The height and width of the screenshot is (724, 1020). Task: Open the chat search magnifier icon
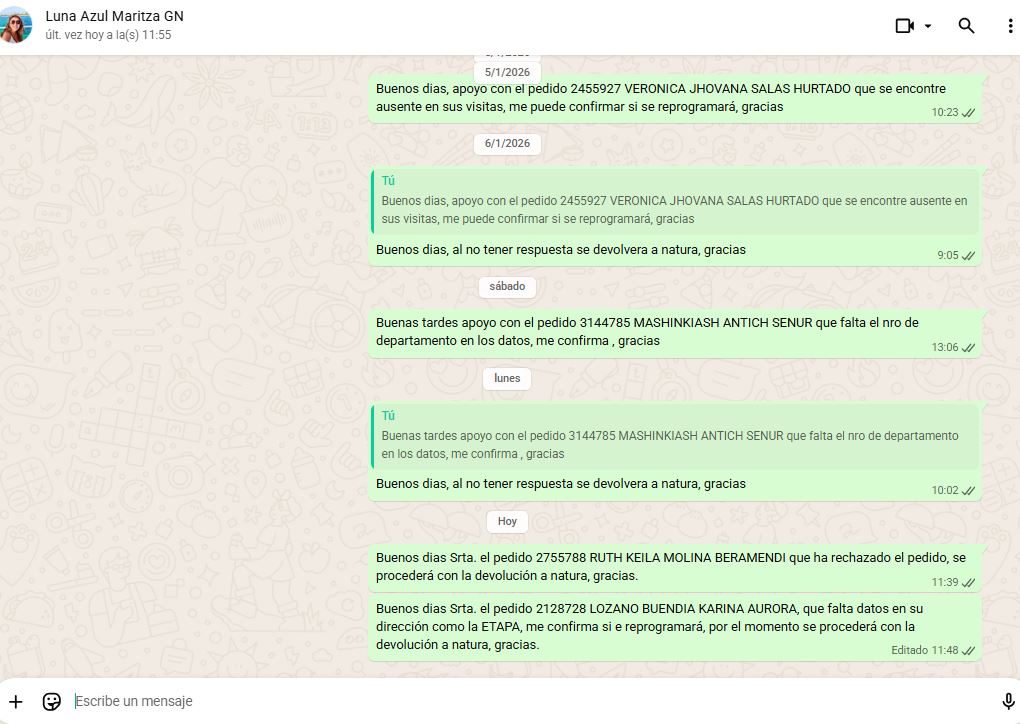point(966,26)
